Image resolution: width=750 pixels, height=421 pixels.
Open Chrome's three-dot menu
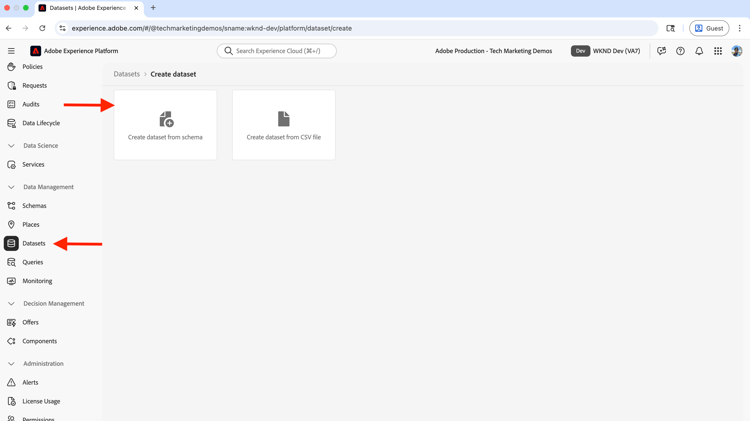point(739,28)
